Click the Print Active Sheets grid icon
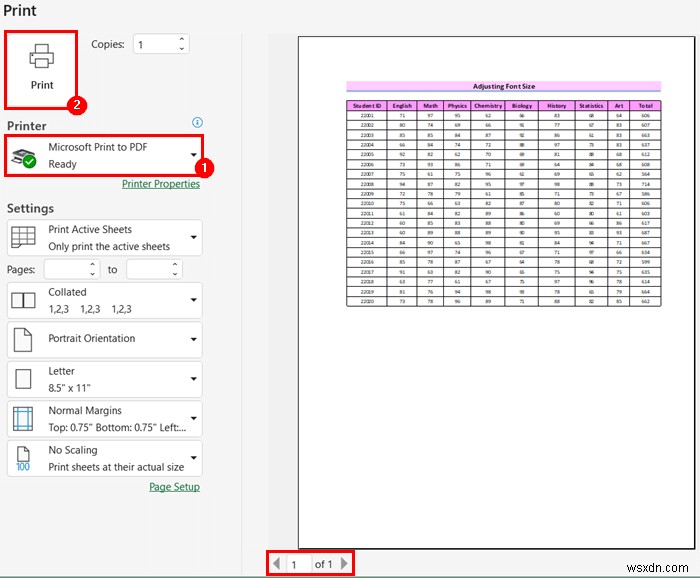The image size is (700, 578). 23,237
